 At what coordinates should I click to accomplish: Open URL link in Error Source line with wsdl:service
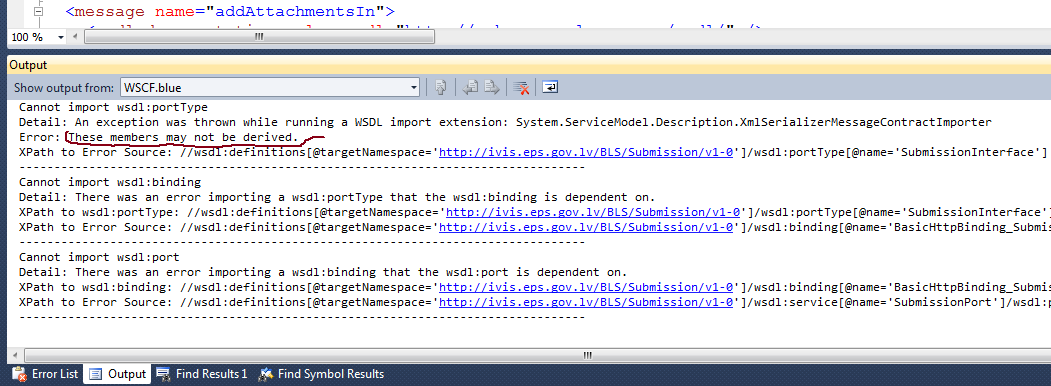[586, 302]
